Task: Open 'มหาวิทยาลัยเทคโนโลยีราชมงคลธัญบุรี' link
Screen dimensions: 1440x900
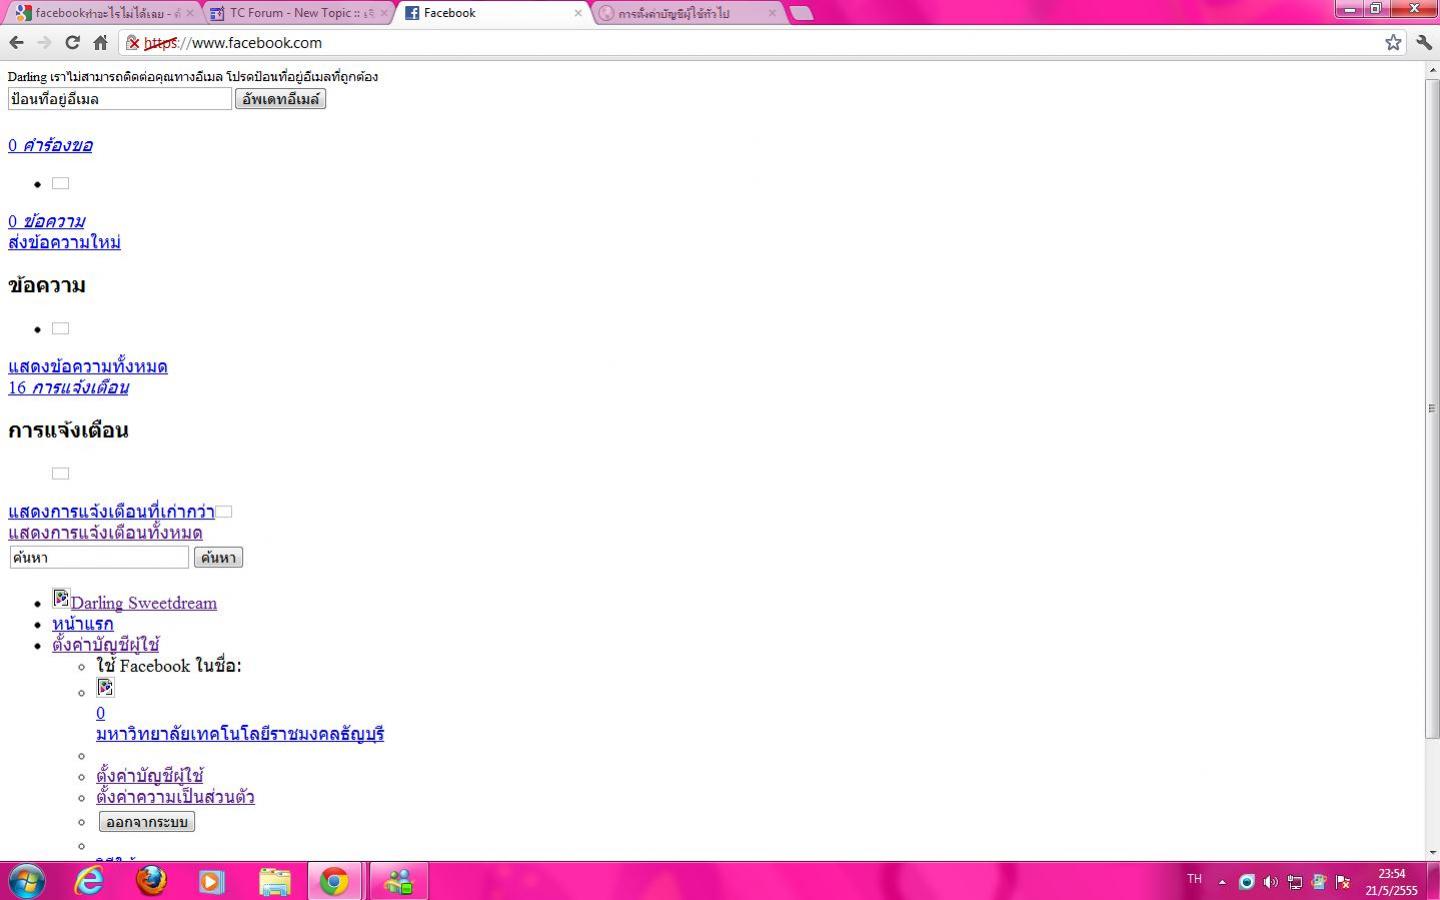Action: coord(240,734)
